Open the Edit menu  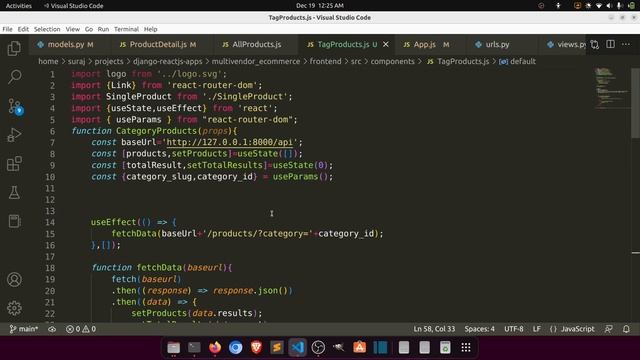23,29
